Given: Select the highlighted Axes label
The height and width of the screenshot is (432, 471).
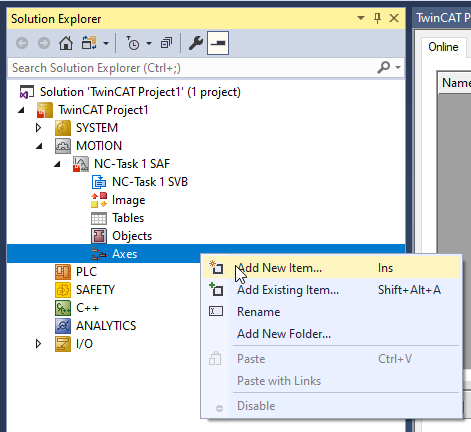Looking at the screenshot, I should pos(125,254).
